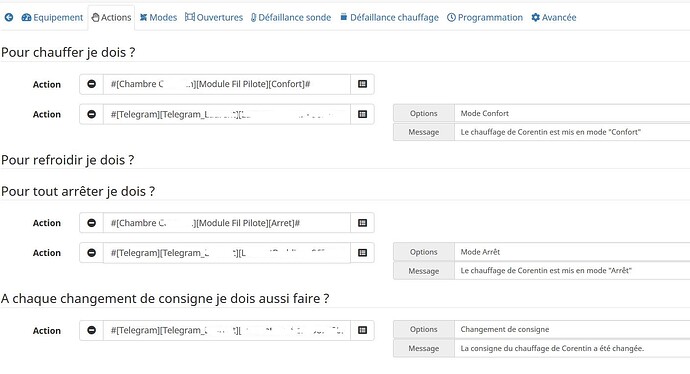Viewport: 690px width, 374px height.
Task: Switch to the Equipement tab
Action: [52, 18]
